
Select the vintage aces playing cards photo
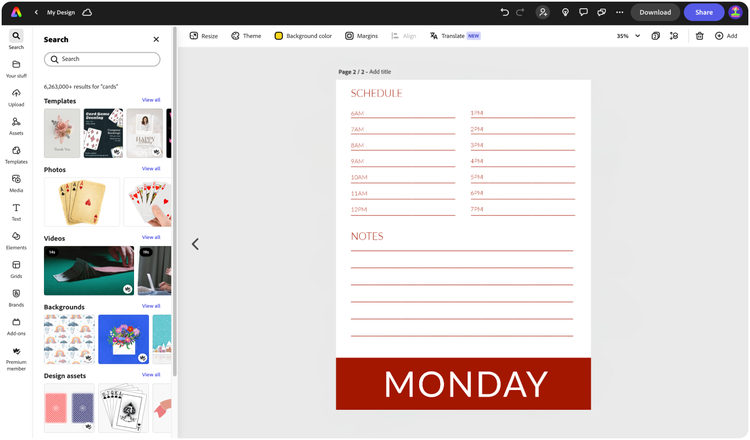point(82,202)
